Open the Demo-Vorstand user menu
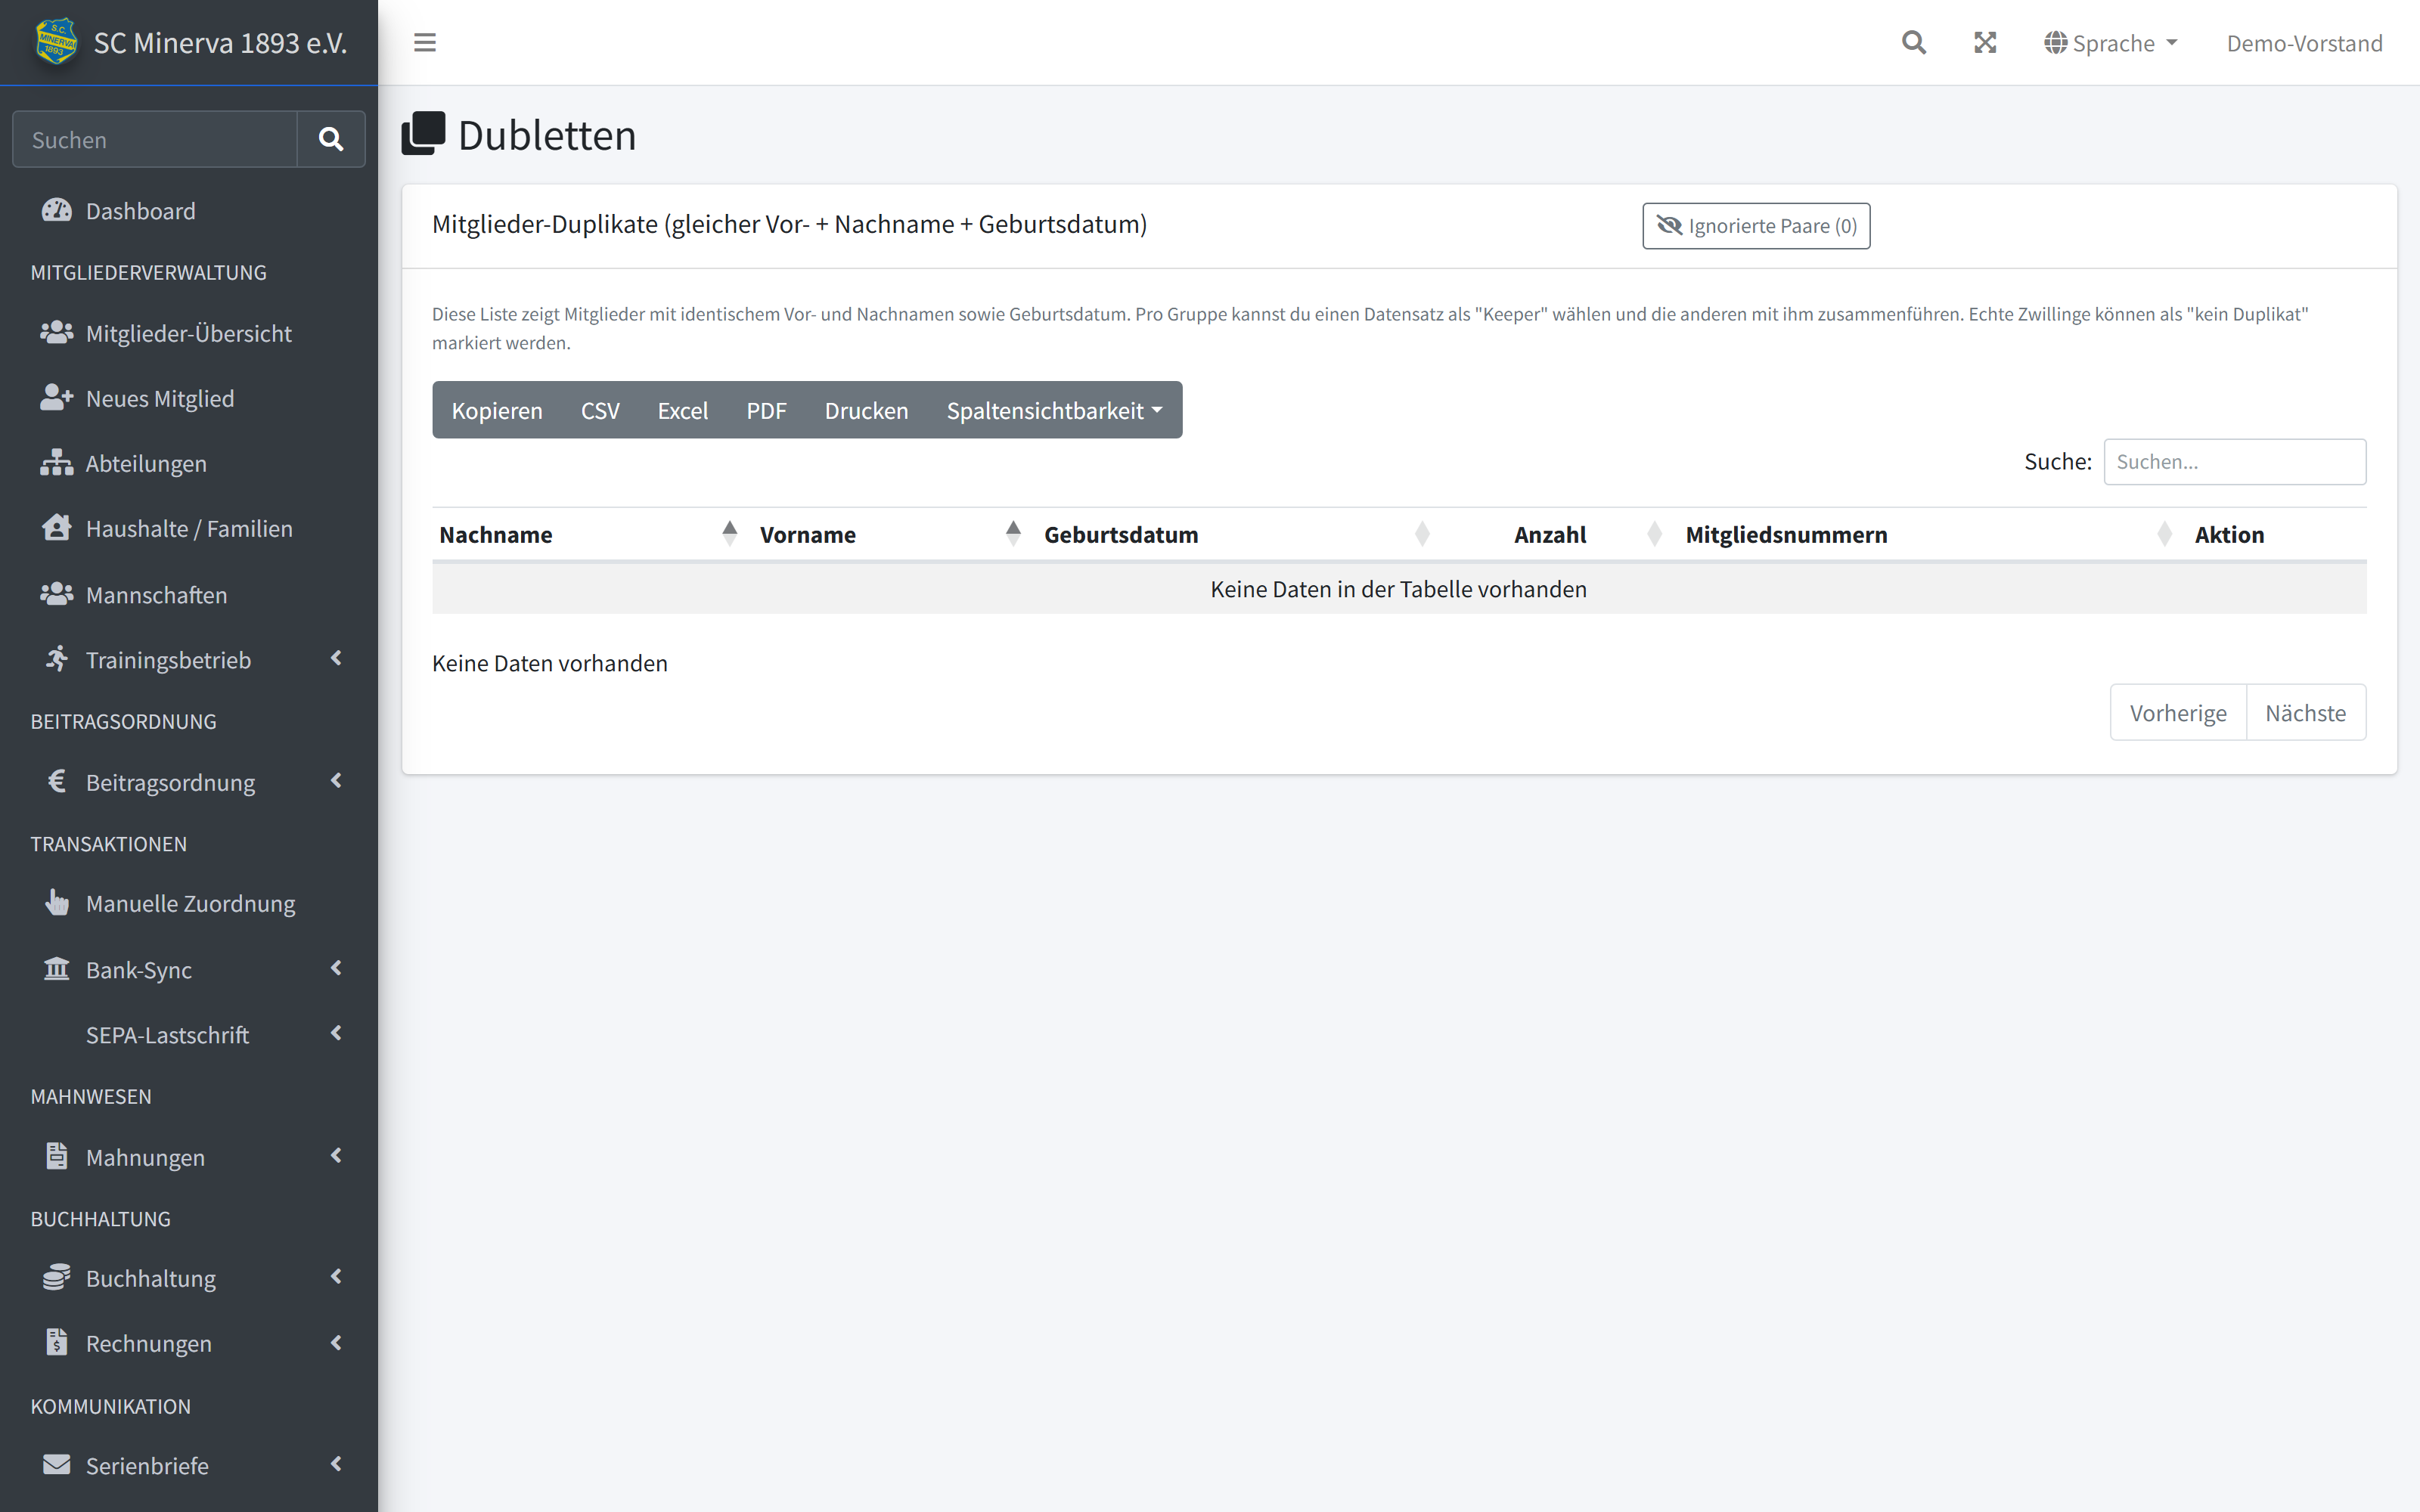 [2304, 43]
